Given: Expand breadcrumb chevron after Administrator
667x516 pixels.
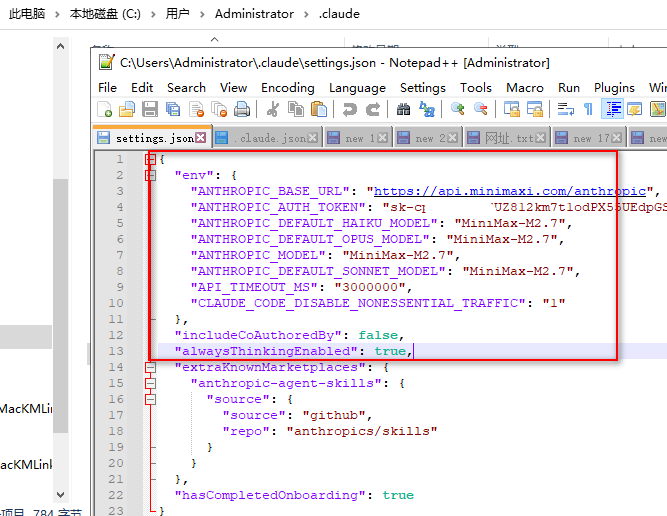Looking at the screenshot, I should [306, 14].
